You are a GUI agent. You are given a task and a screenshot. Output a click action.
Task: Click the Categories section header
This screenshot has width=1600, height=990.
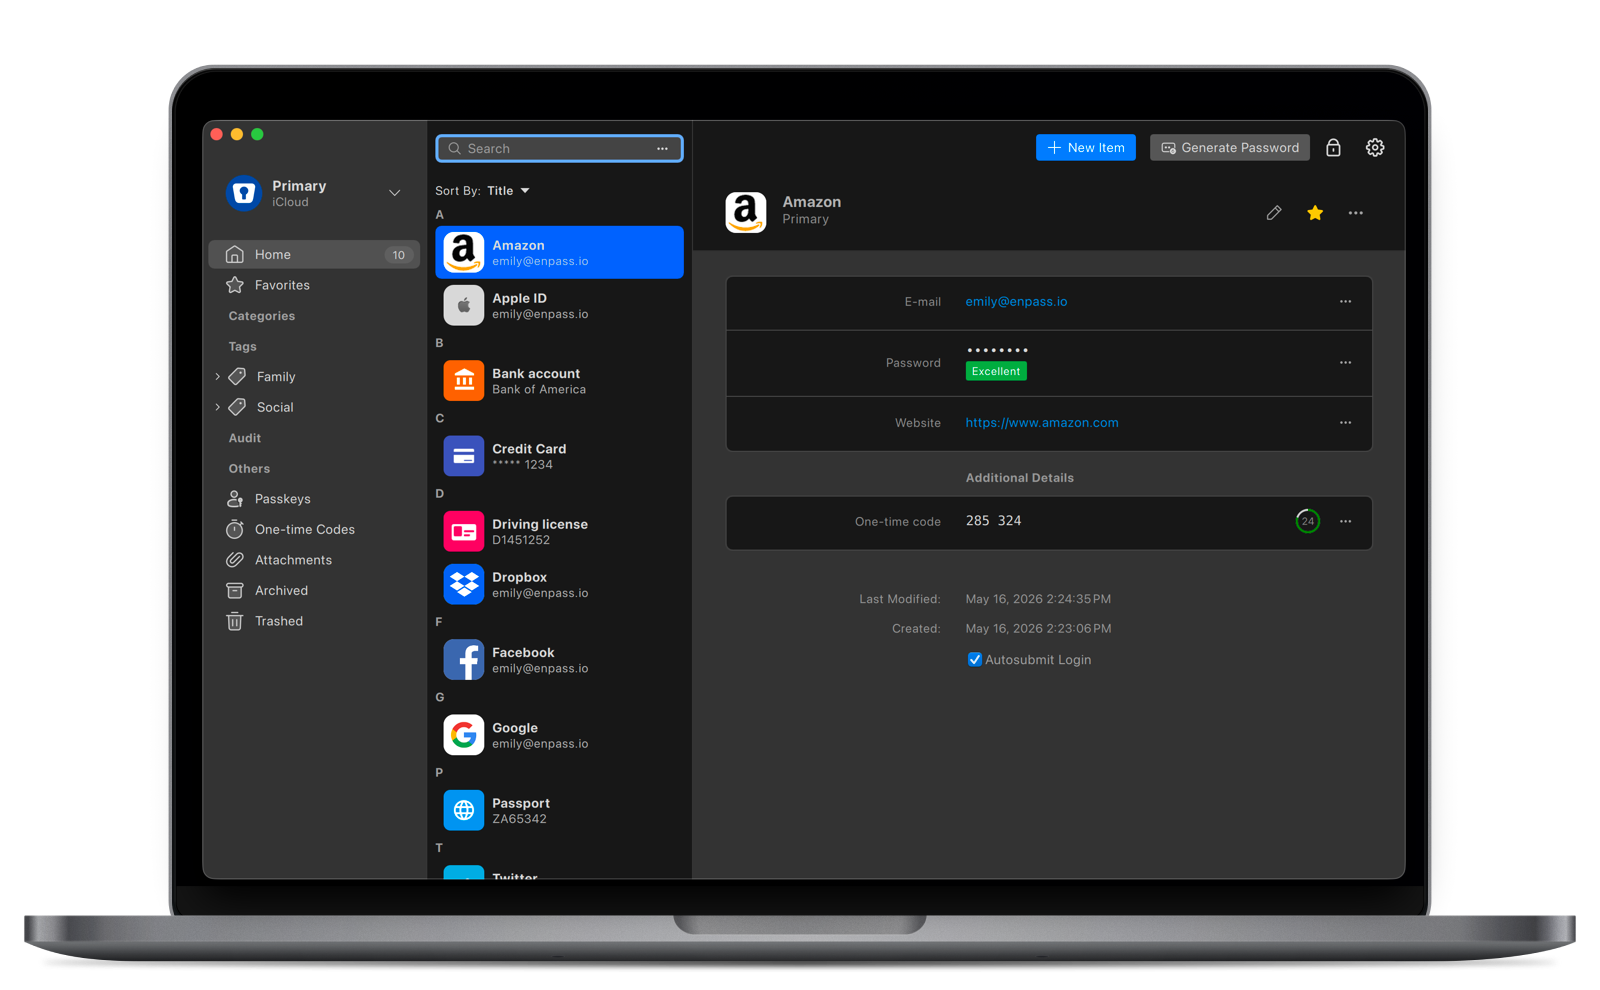click(x=262, y=316)
